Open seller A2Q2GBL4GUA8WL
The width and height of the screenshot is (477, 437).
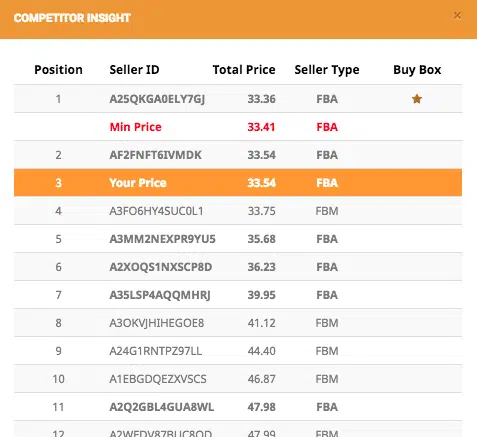162,407
